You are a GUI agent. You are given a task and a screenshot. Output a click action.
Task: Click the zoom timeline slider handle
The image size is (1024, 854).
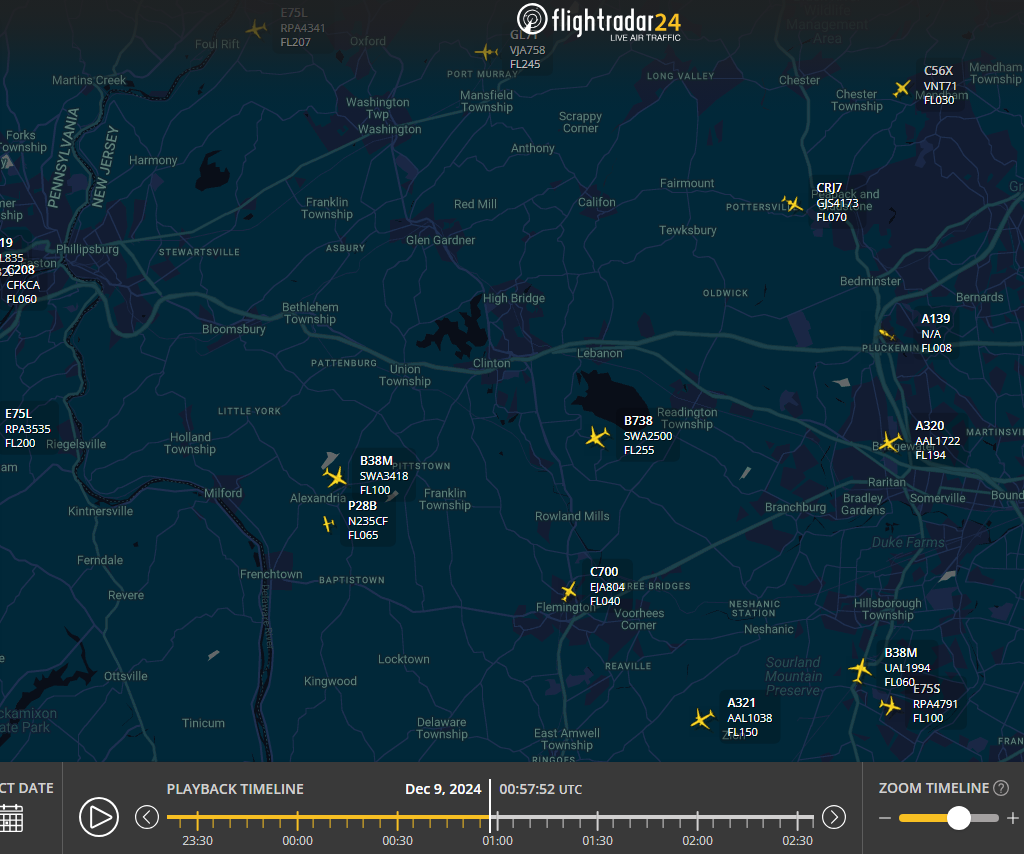[958, 818]
